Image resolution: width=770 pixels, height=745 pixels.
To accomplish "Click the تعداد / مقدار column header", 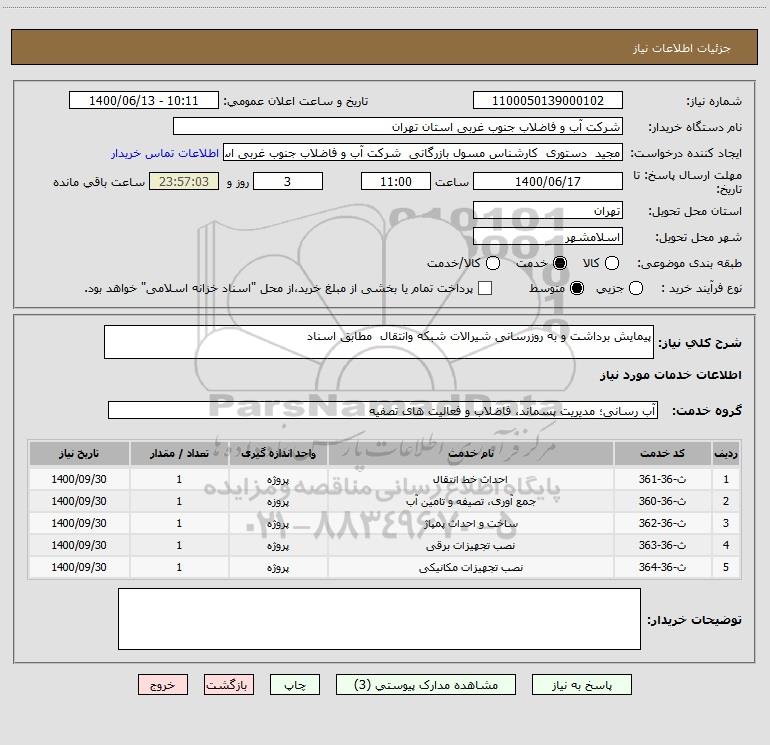I will point(179,453).
